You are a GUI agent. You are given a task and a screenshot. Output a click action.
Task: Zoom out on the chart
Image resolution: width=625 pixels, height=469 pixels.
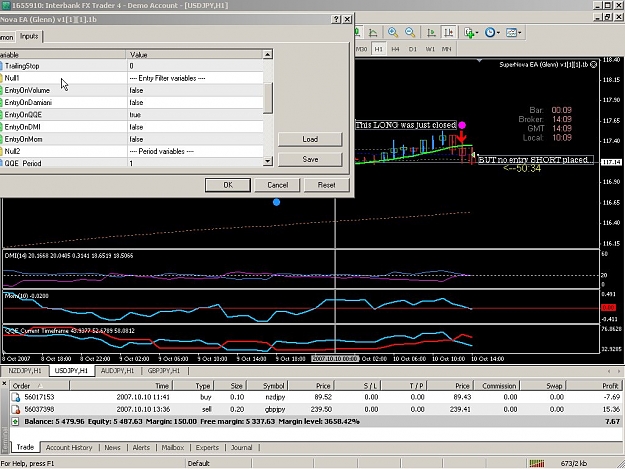[x=410, y=32]
